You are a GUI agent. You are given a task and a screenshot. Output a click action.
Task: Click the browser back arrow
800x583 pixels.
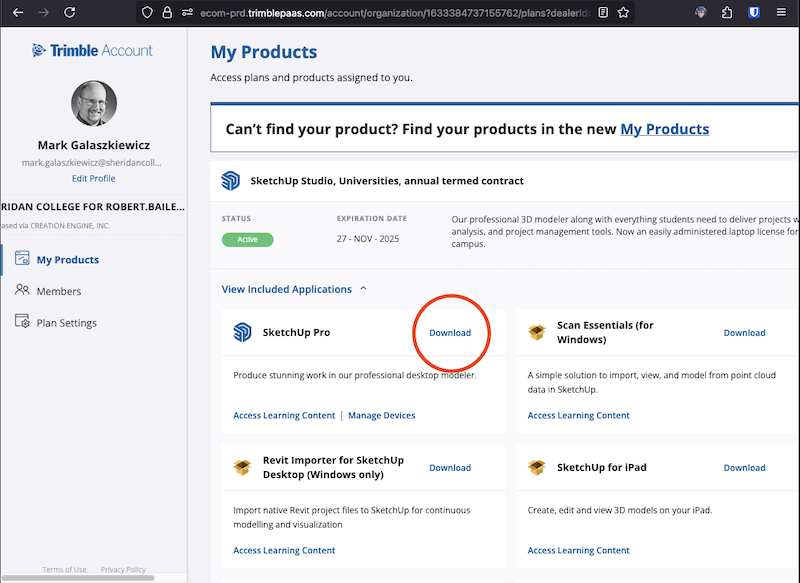(x=17, y=13)
